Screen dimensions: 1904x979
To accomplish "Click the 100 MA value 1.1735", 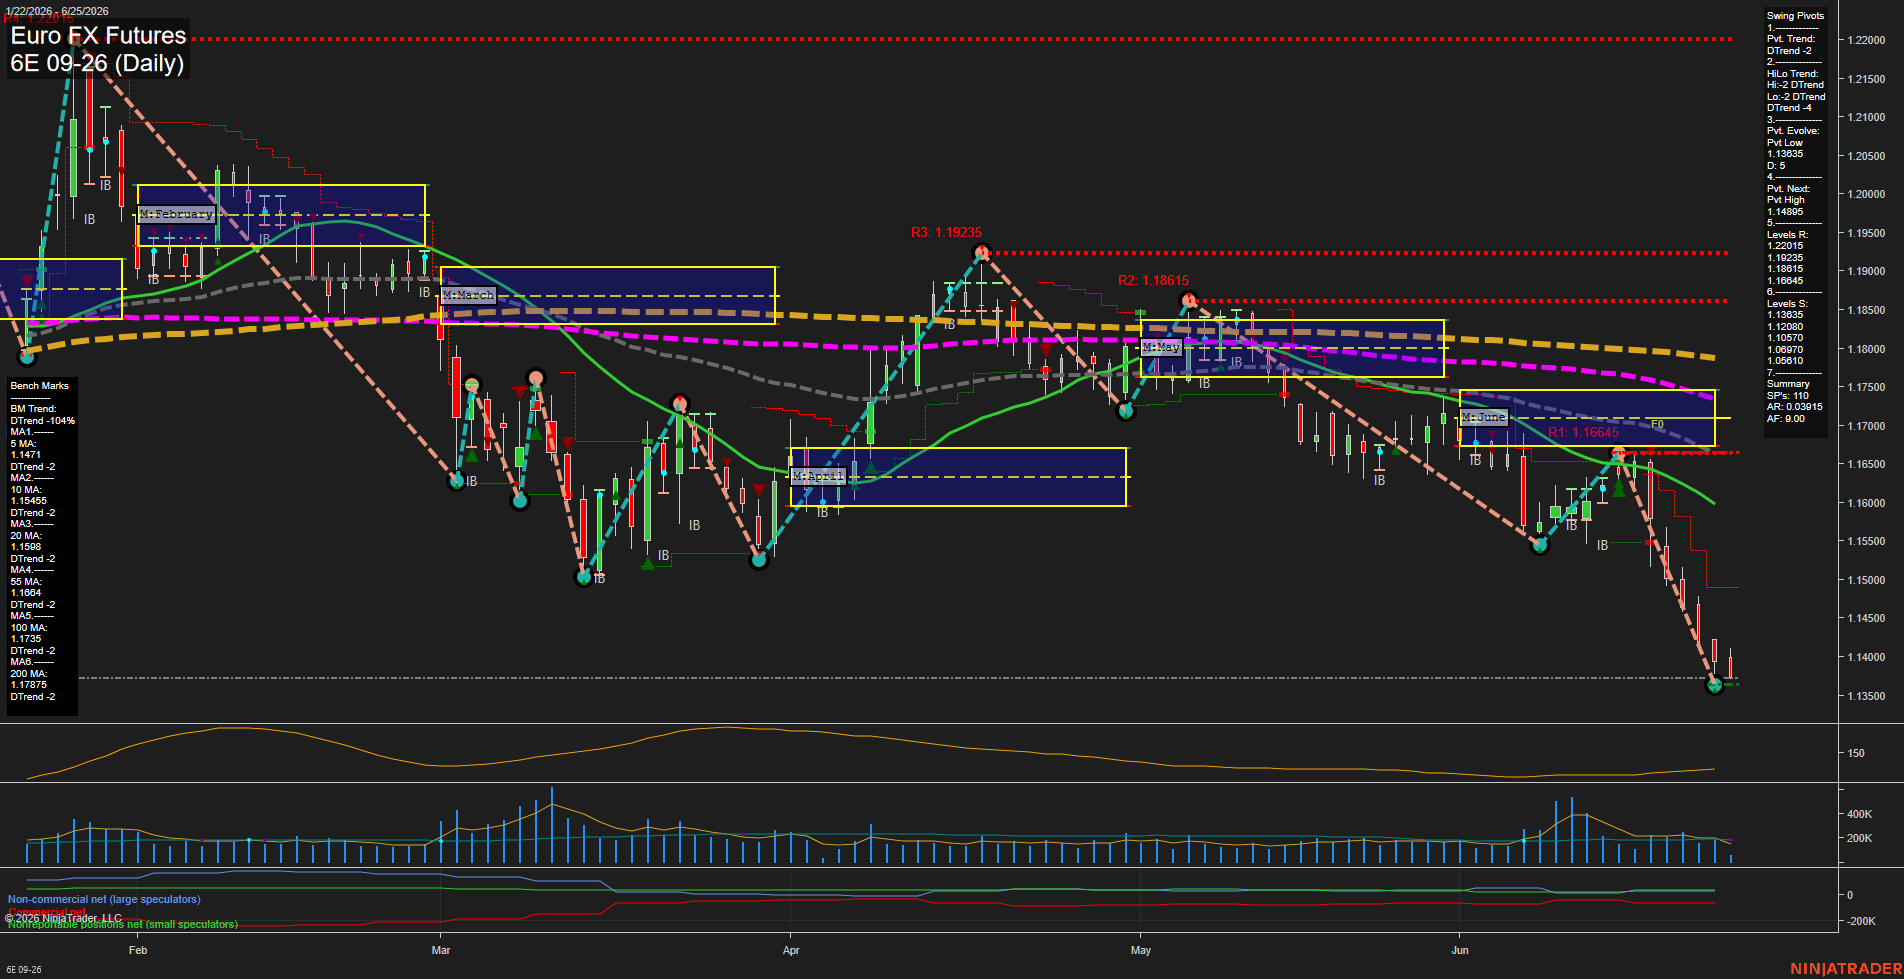I will point(26,639).
